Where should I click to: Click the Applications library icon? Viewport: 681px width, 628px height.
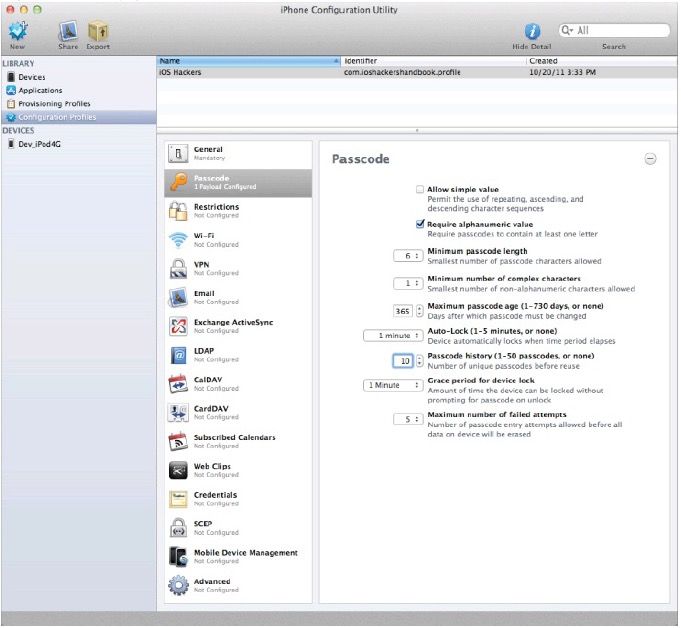(x=11, y=90)
